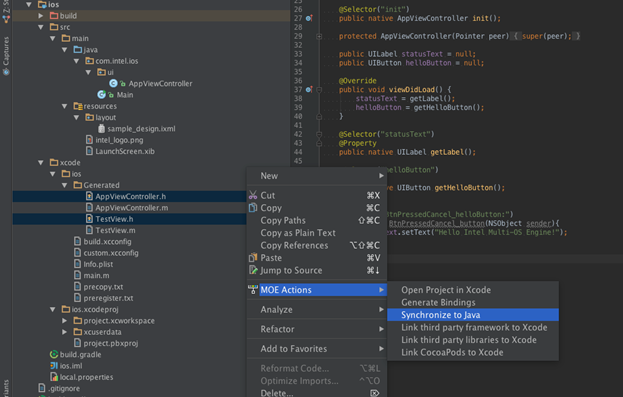
Task: Collapse the Generated folder
Action: pos(64,185)
